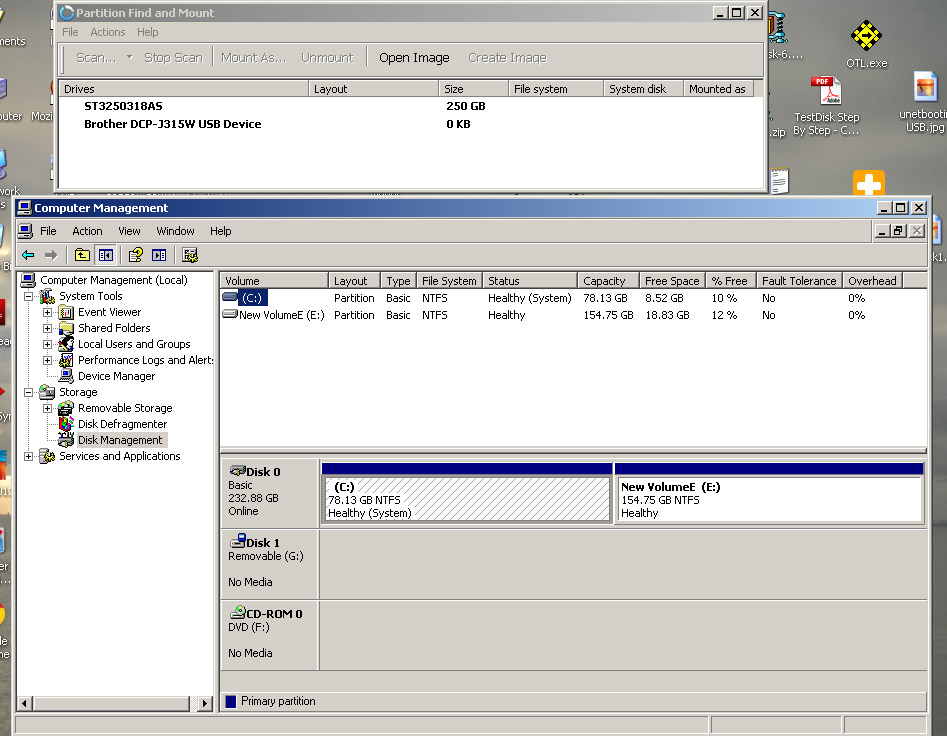Click the Forward arrow toolbar icon
This screenshot has height=736, width=947.
click(x=51, y=255)
